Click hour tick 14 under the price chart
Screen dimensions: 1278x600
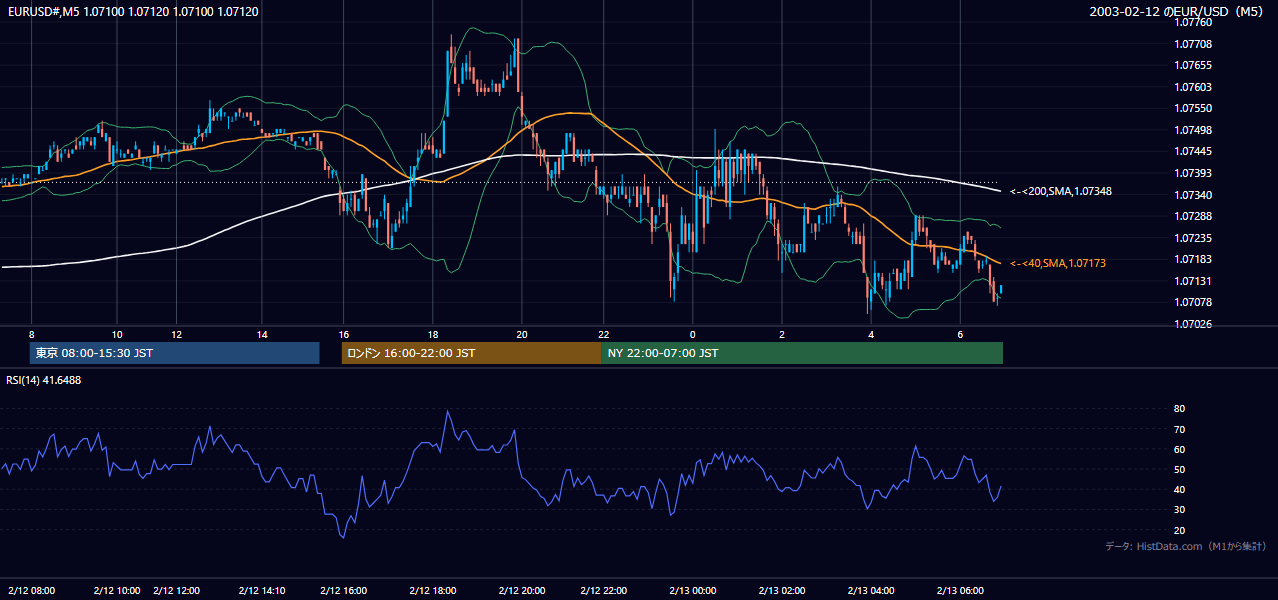point(262,334)
